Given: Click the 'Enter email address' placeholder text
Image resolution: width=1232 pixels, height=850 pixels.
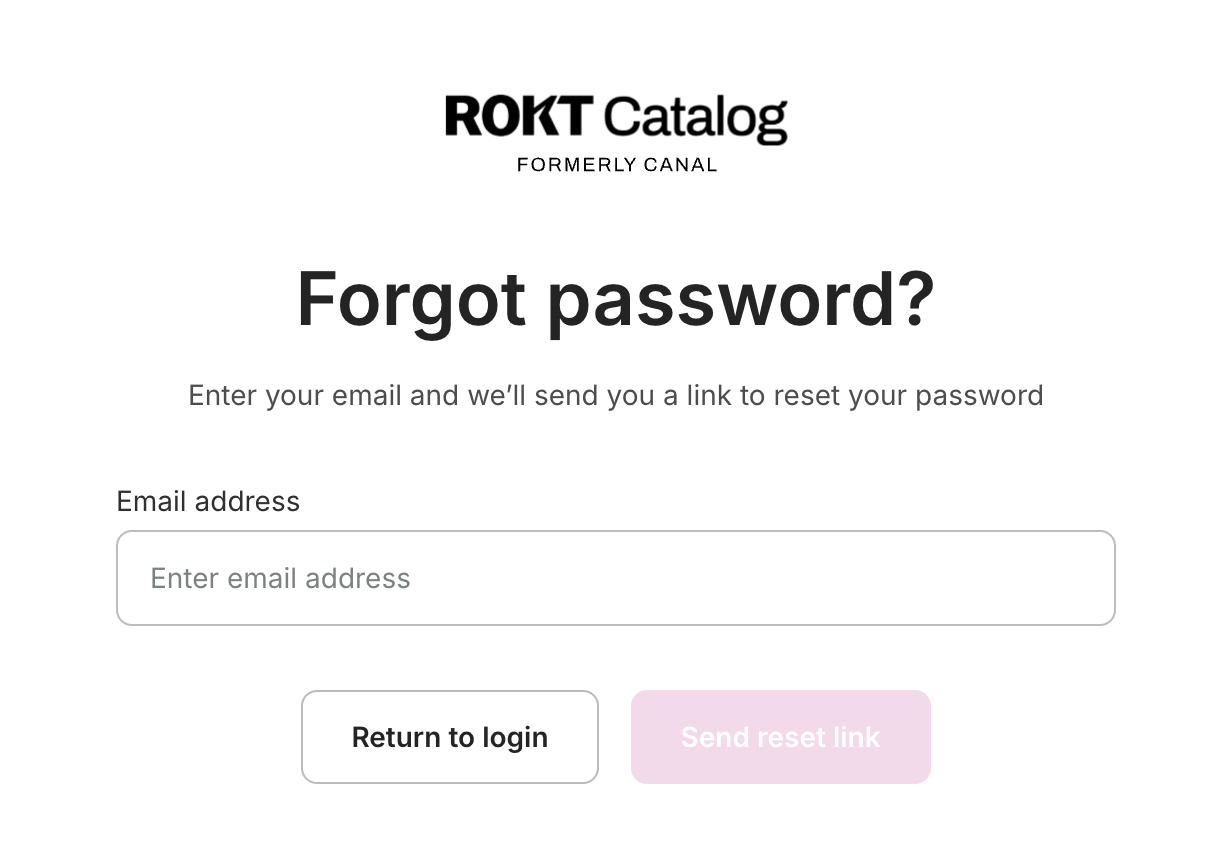Looking at the screenshot, I should click(x=280, y=578).
